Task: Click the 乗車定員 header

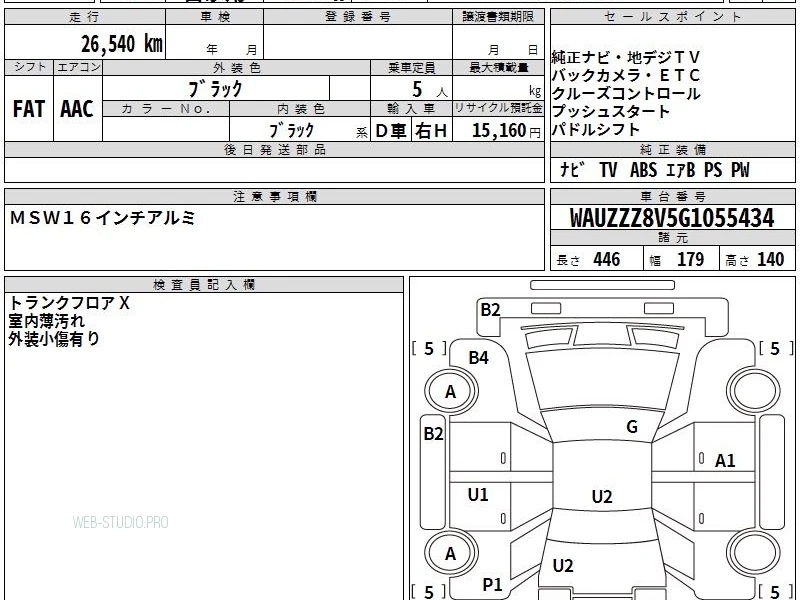Action: point(411,68)
